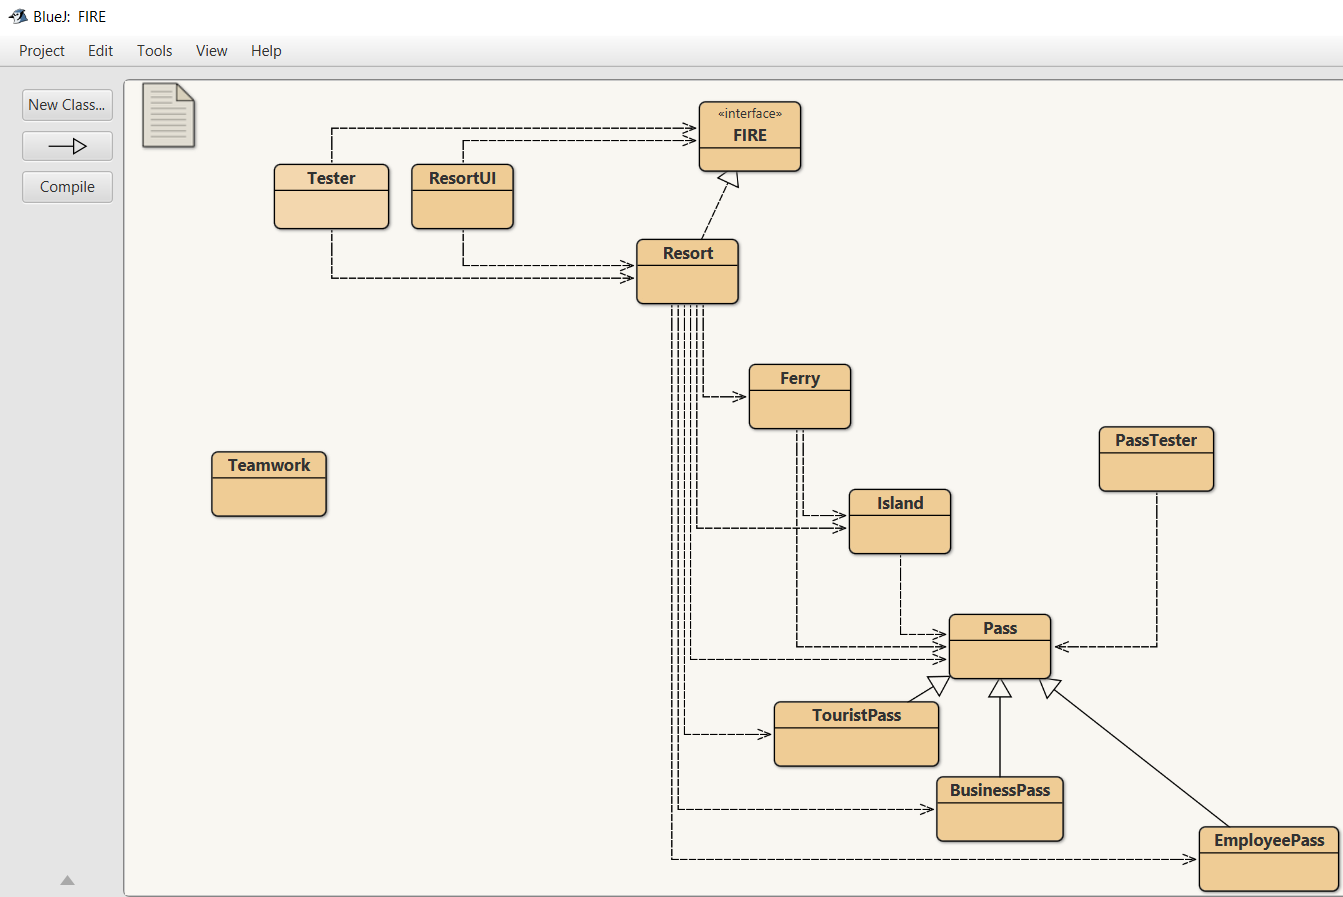Select the Pass class box
The image size is (1343, 897).
point(1000,646)
